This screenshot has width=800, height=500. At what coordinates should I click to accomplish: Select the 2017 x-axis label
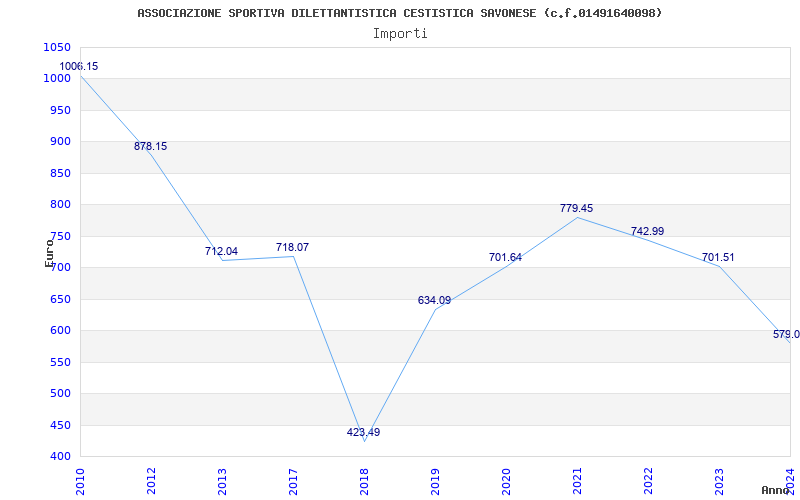point(293,481)
